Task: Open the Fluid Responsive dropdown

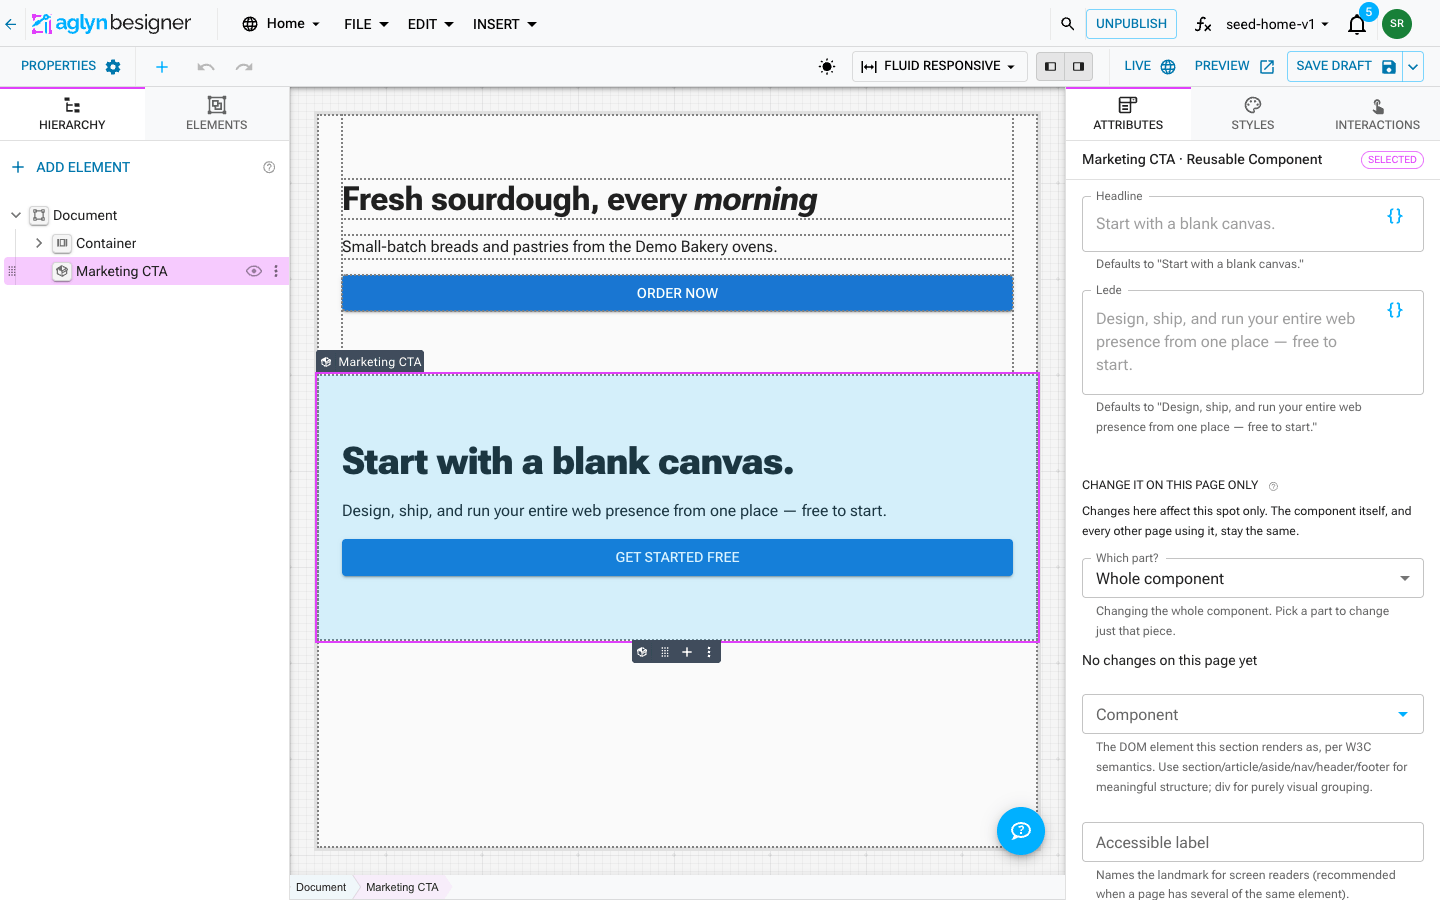Action: click(x=939, y=67)
